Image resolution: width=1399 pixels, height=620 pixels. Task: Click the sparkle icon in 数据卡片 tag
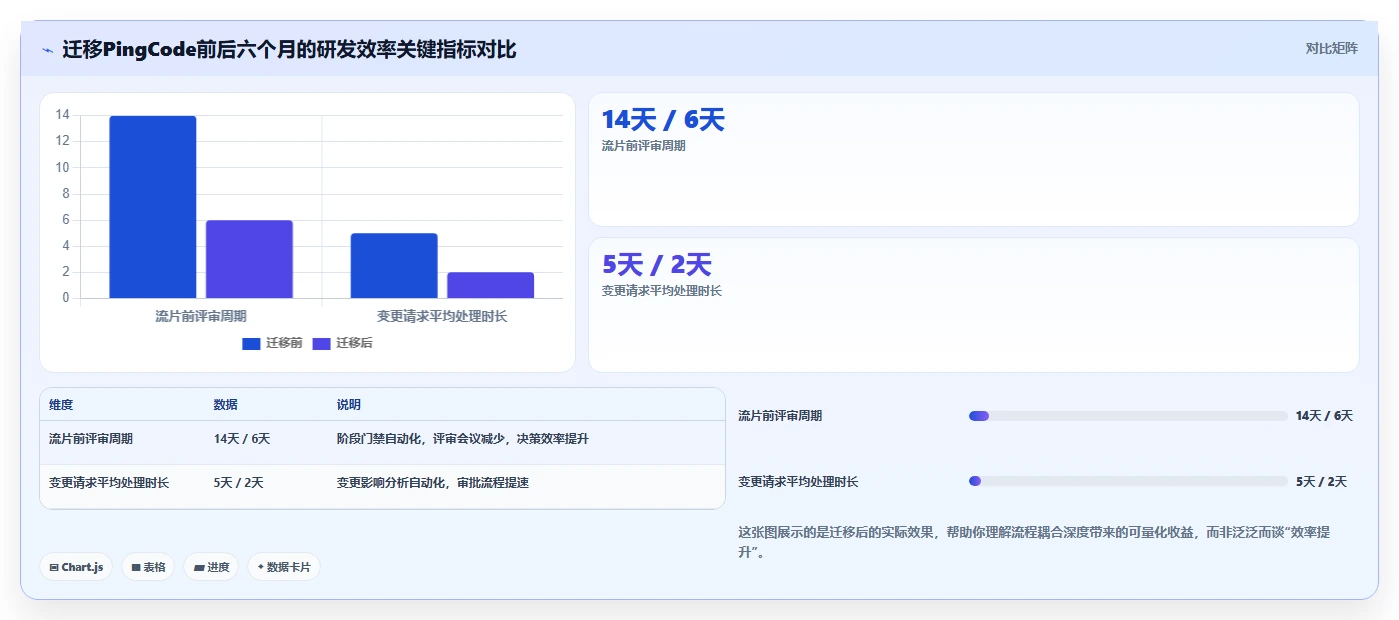[261, 567]
